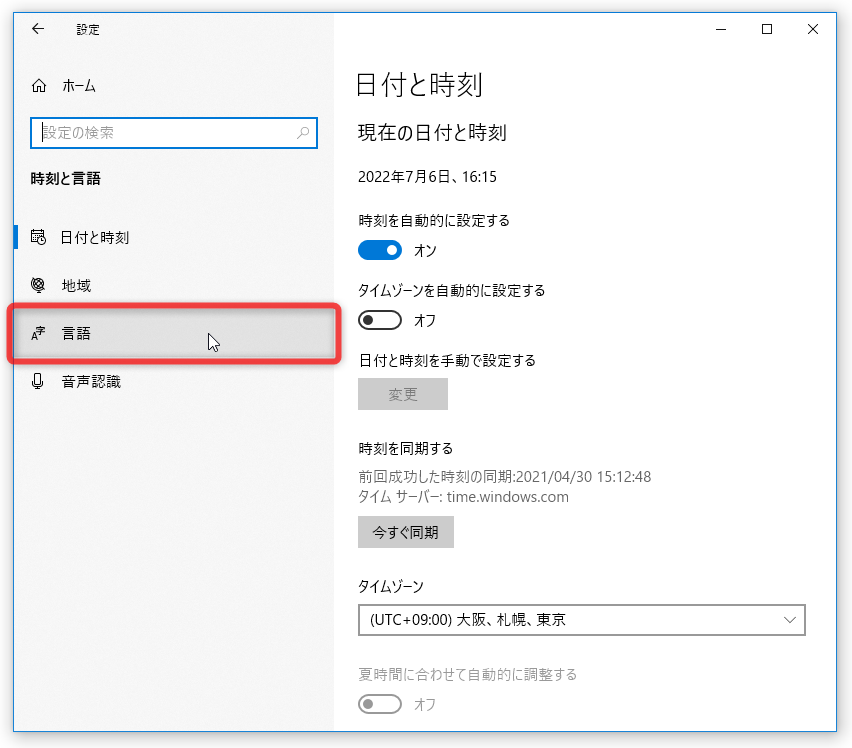The width and height of the screenshot is (852, 748).
Task: Click the 音声認識 microphone icon
Action: 37,381
